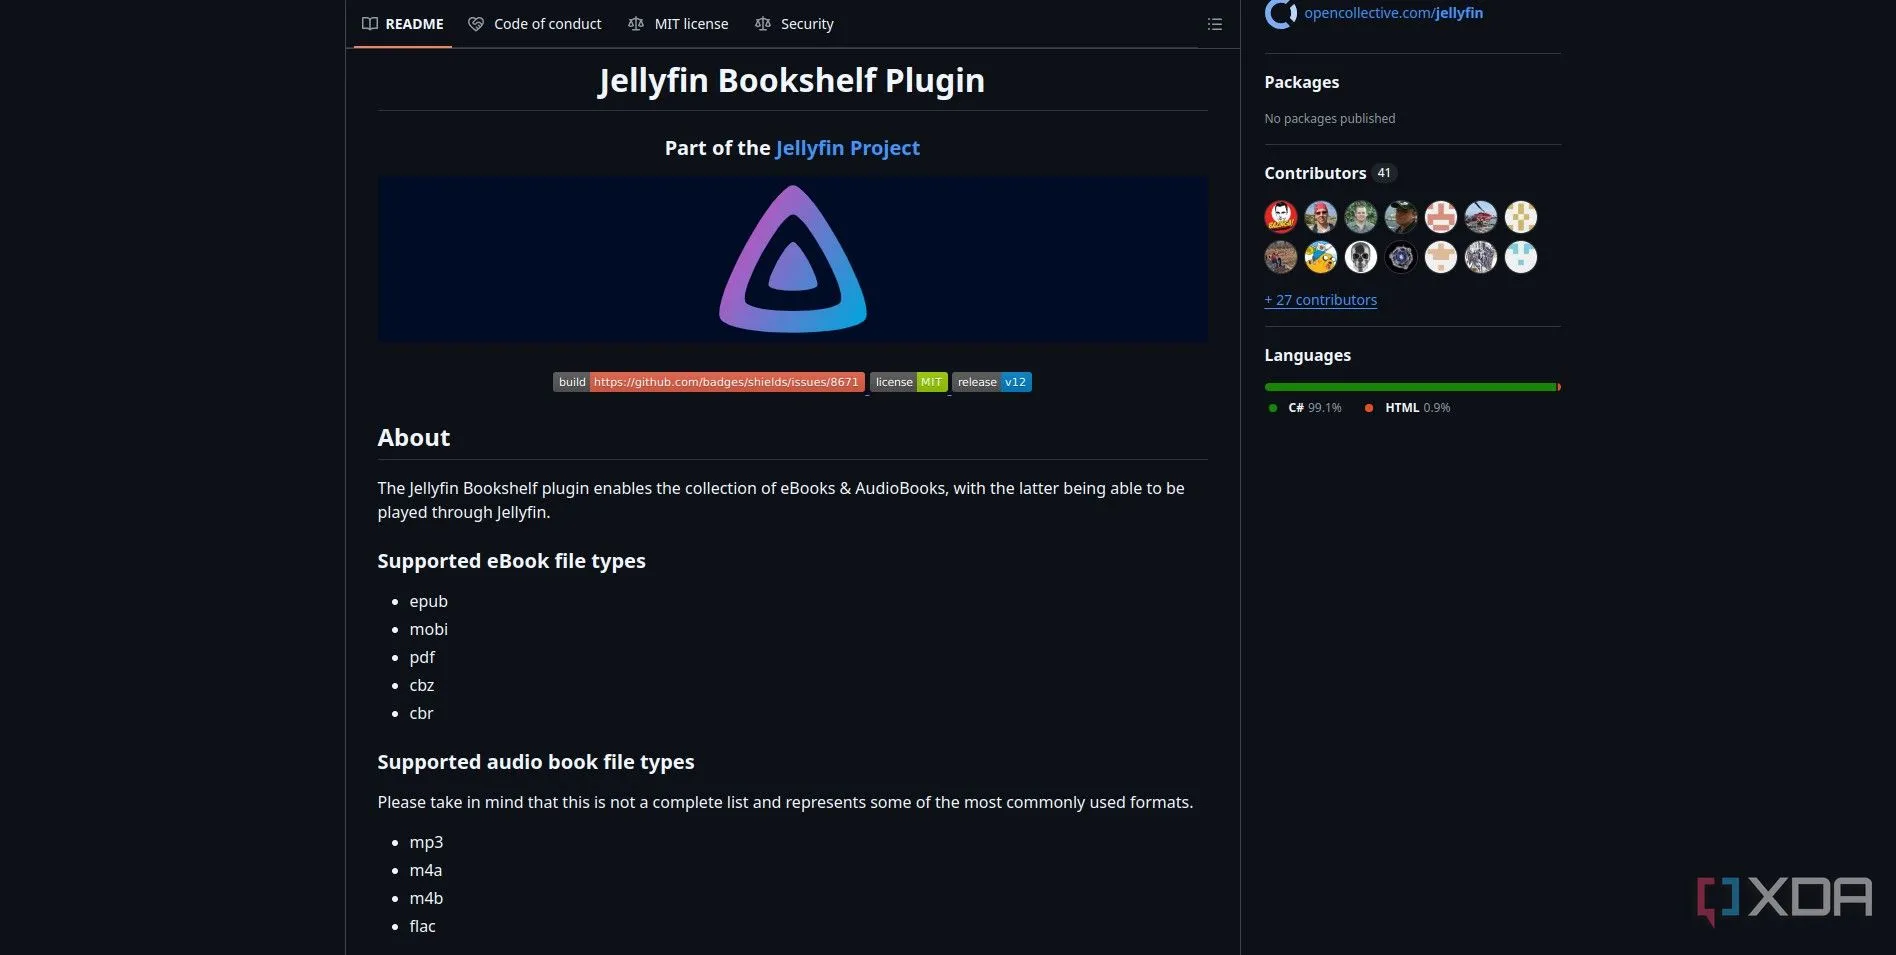
Task: Click the About heading
Action: tap(413, 438)
